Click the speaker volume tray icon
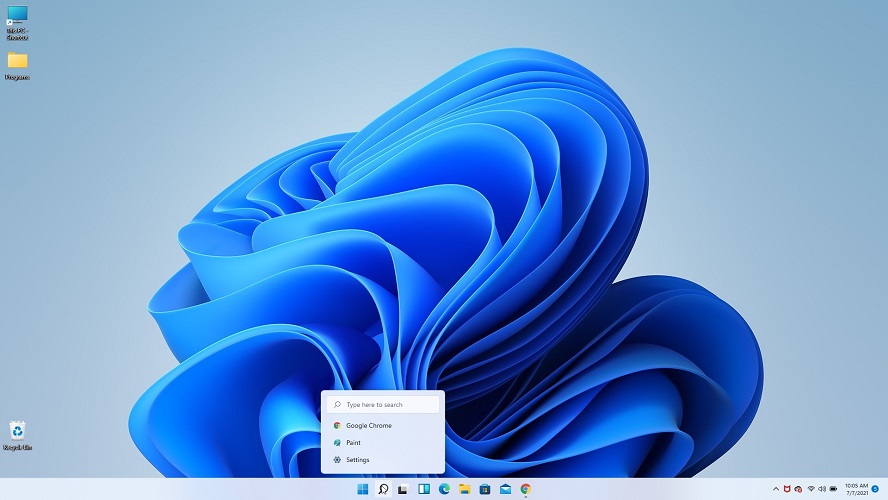The image size is (888, 500). (822, 489)
